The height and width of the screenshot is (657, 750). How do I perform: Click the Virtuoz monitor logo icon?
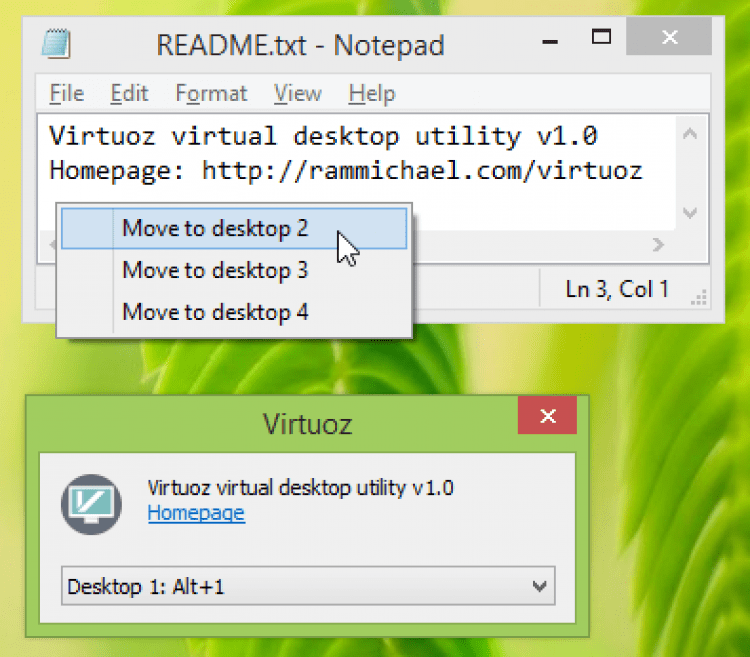(91, 503)
